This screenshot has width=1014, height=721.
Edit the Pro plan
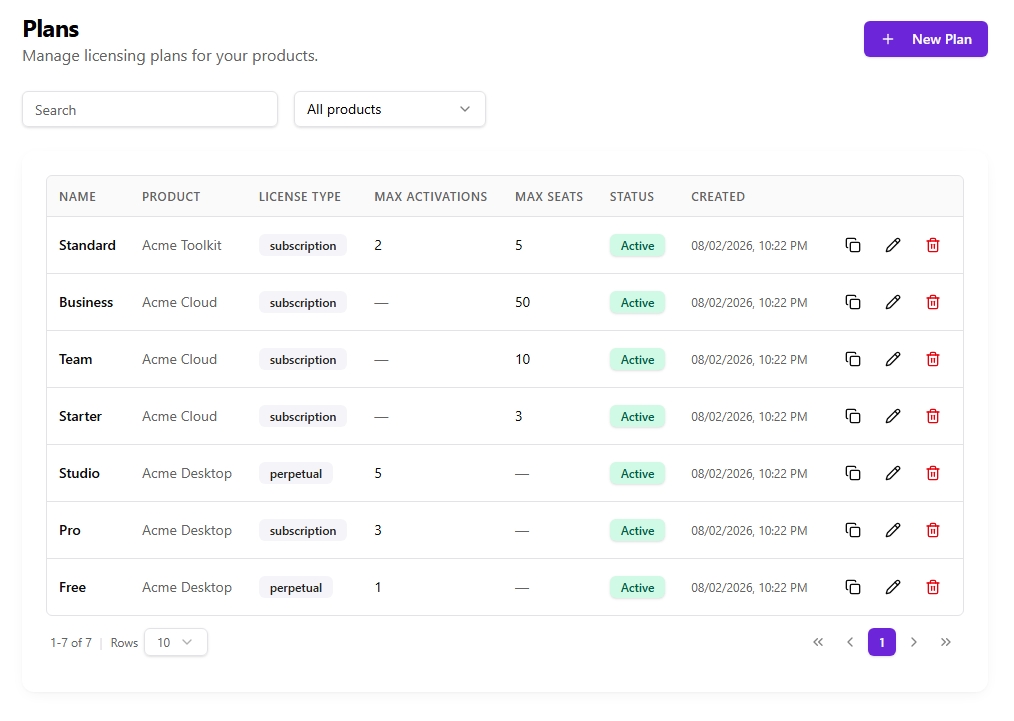(893, 530)
